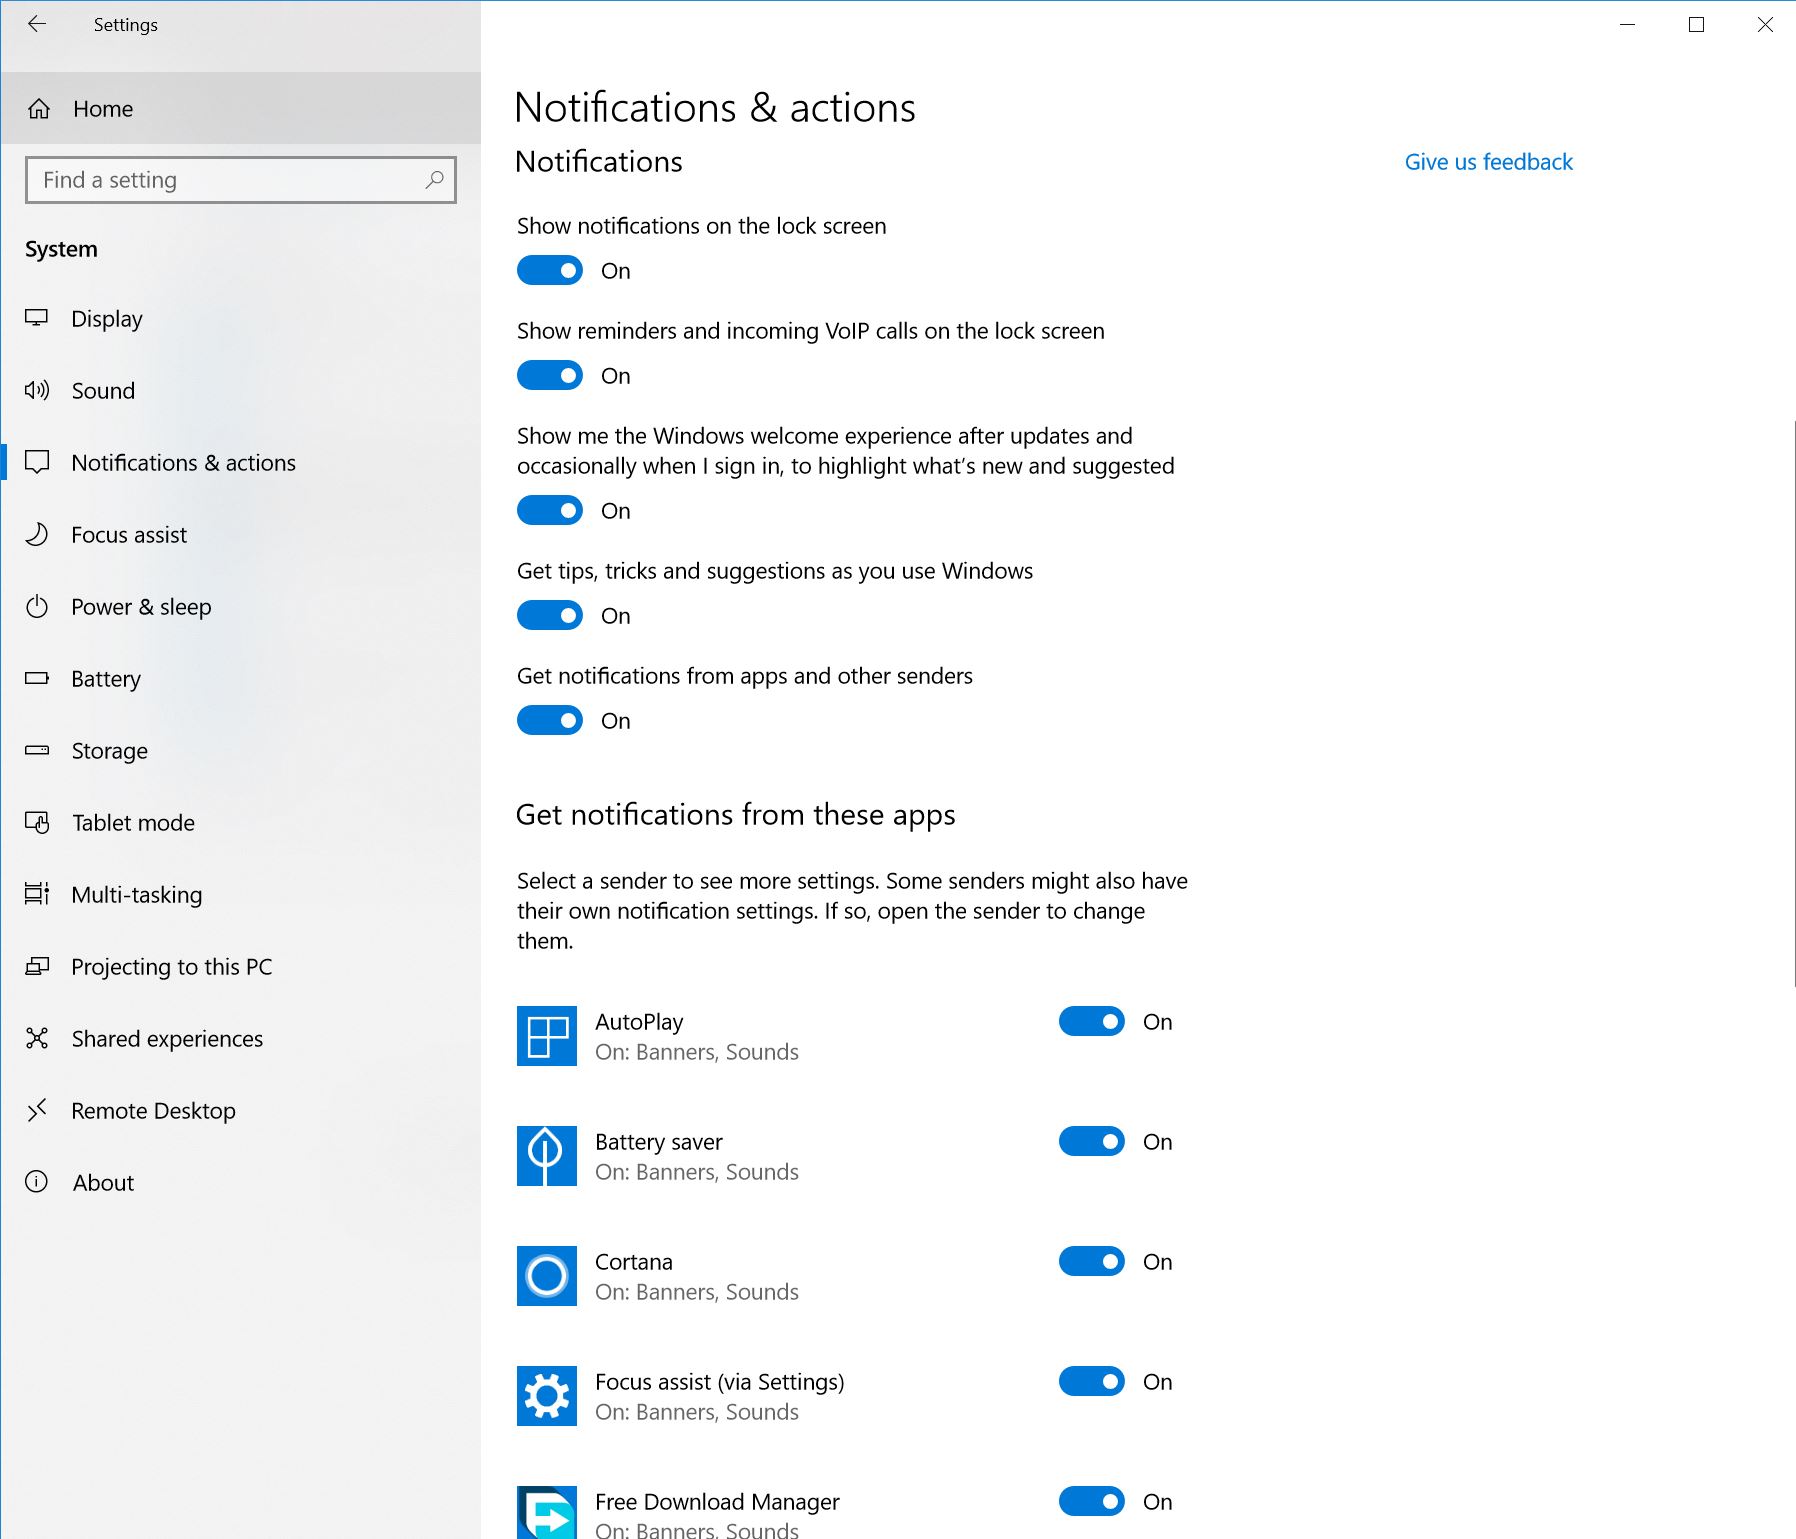Click the search magnifier icon
The width and height of the screenshot is (1796, 1539).
click(434, 180)
